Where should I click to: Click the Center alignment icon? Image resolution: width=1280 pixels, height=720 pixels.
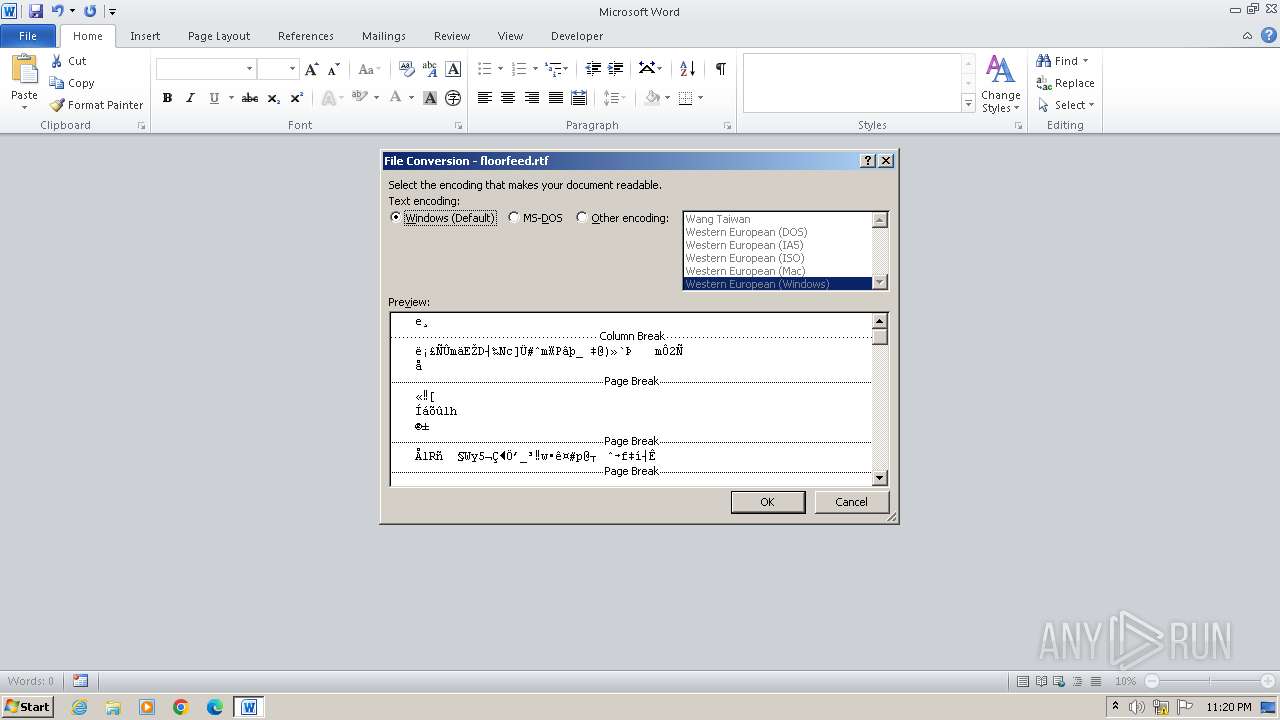pos(508,98)
